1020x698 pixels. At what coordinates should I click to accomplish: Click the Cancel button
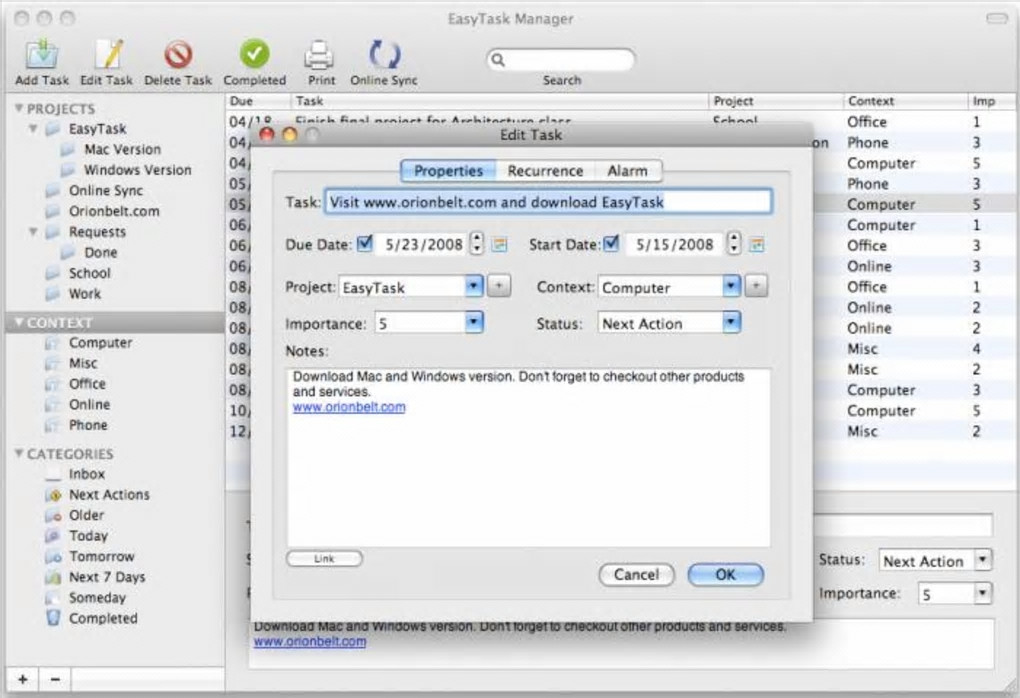(636, 574)
